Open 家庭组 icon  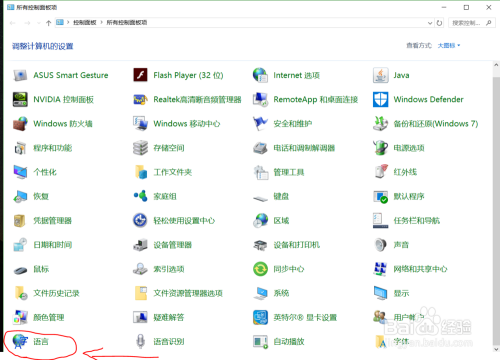140,196
